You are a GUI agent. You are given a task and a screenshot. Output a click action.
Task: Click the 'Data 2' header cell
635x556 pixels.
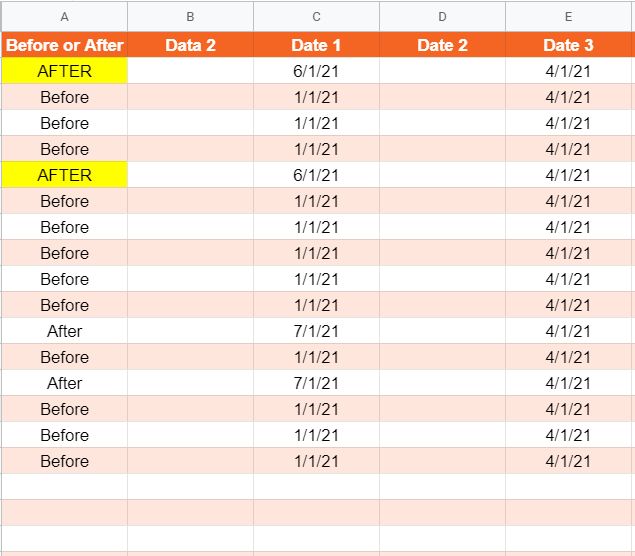(190, 45)
